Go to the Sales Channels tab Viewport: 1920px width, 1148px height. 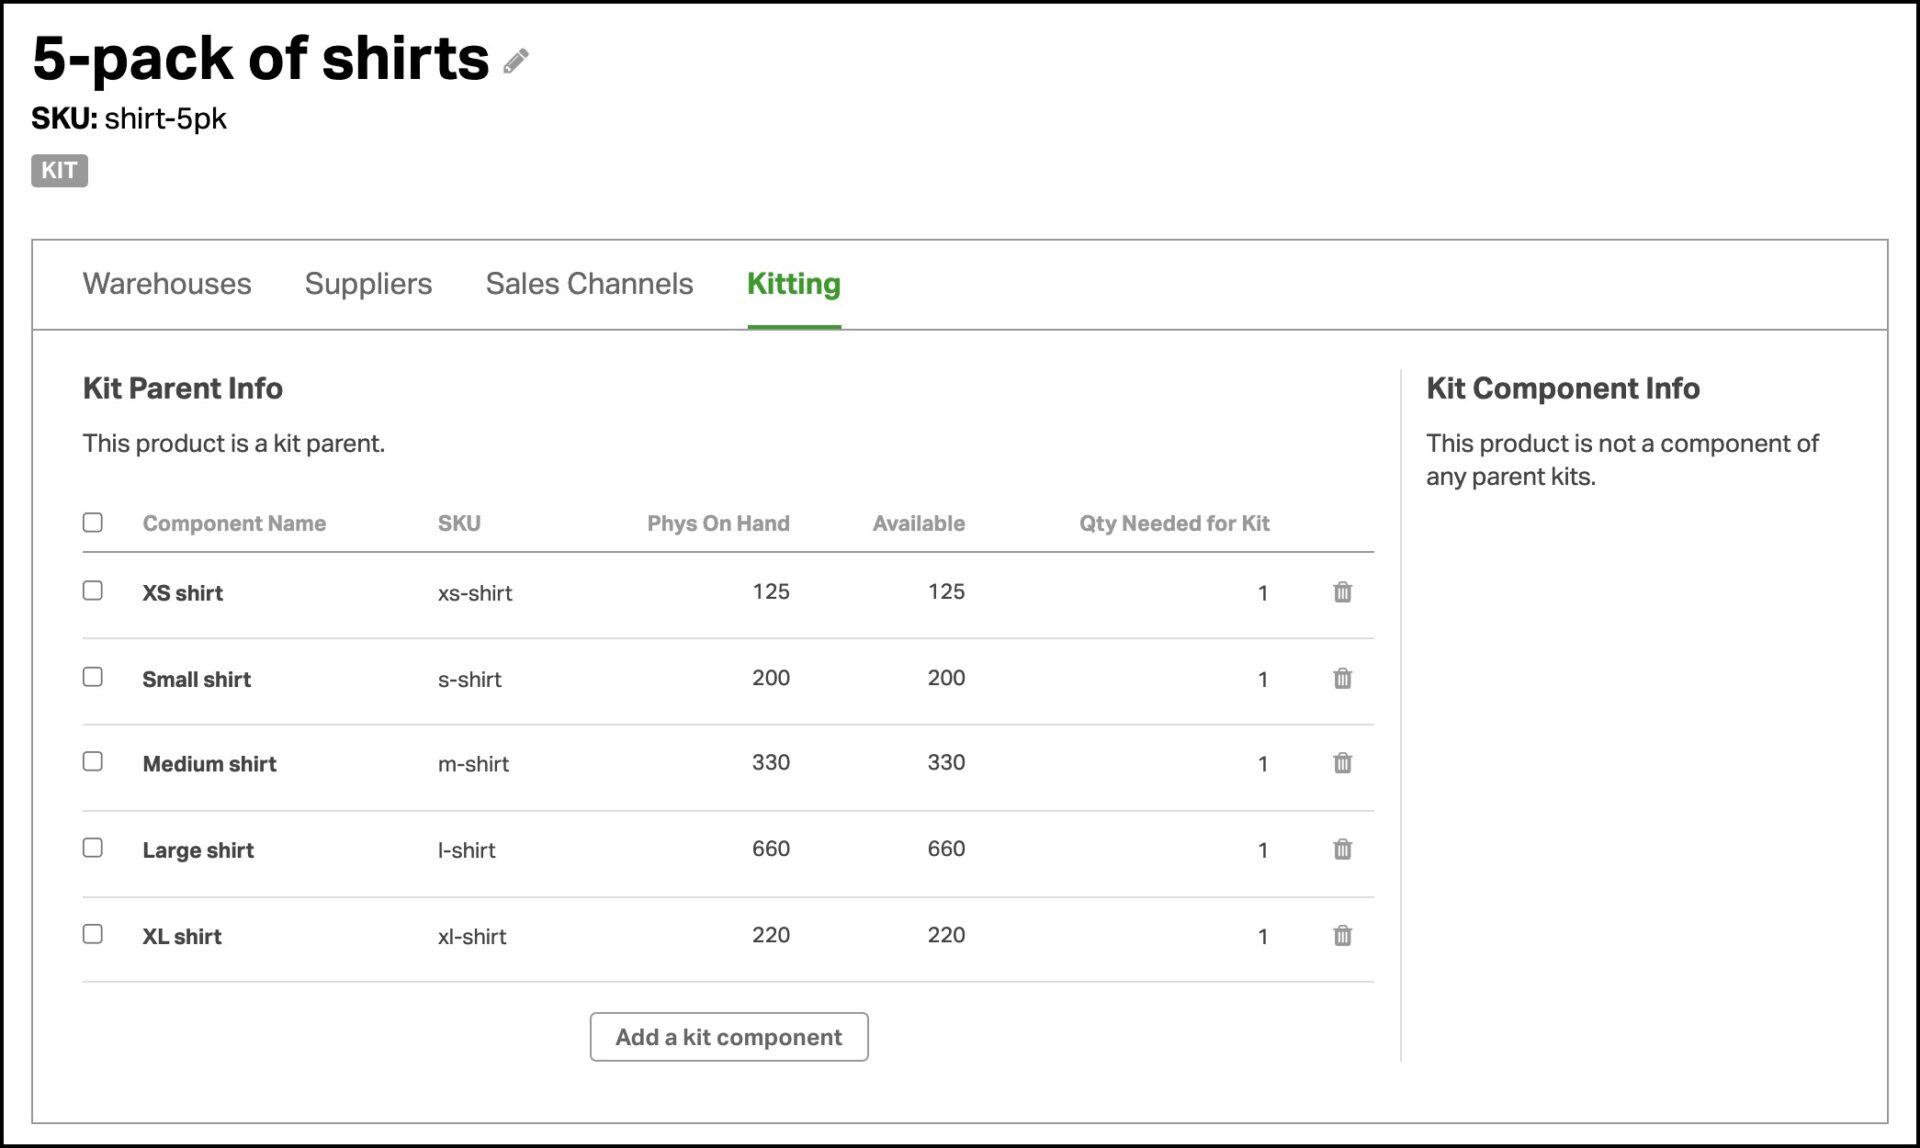click(x=589, y=284)
